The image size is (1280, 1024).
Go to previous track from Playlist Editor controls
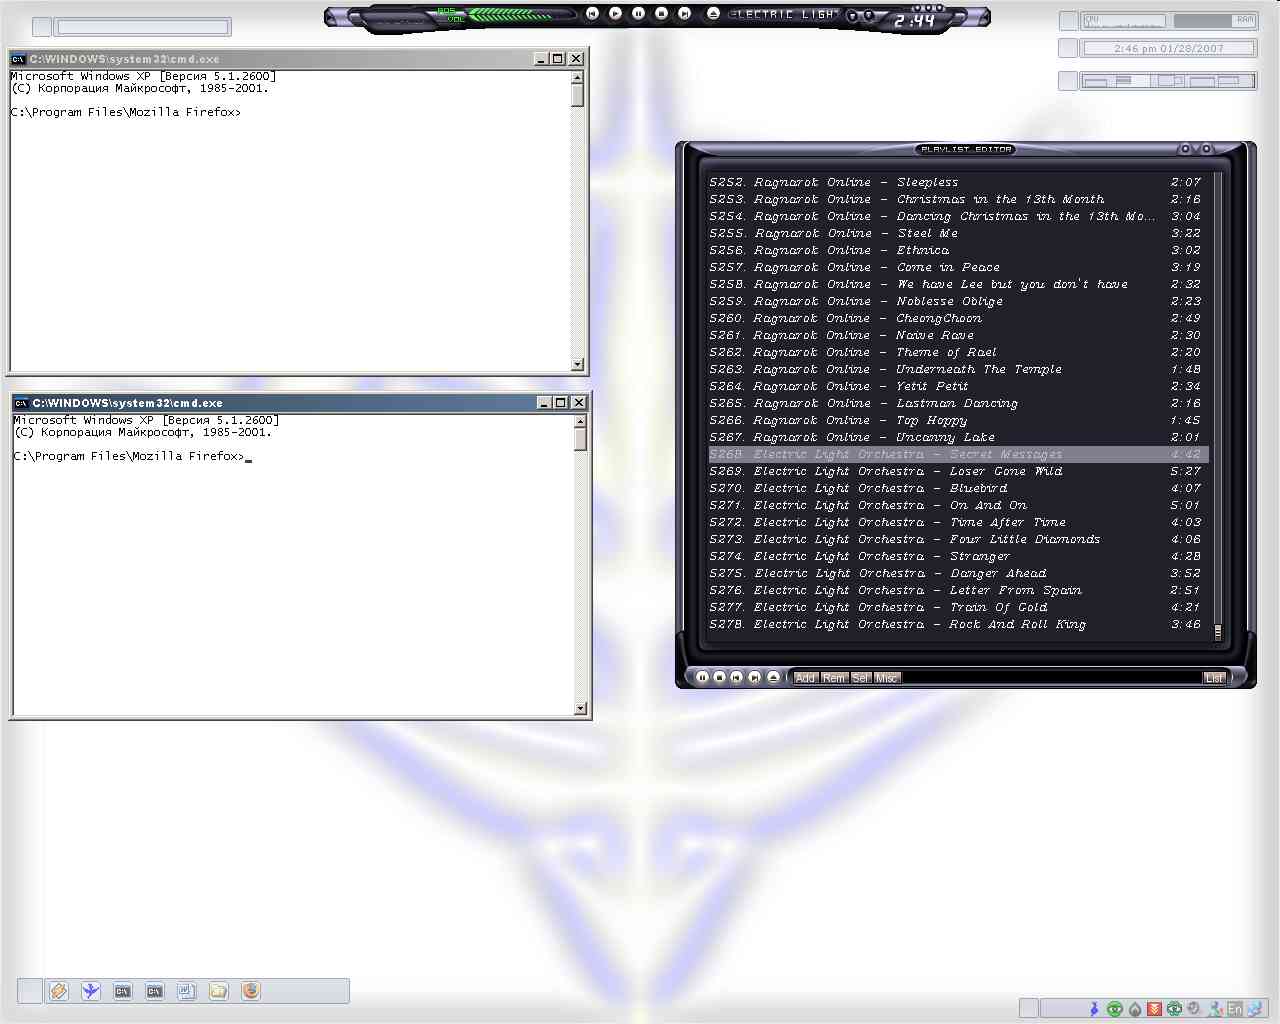click(x=736, y=677)
